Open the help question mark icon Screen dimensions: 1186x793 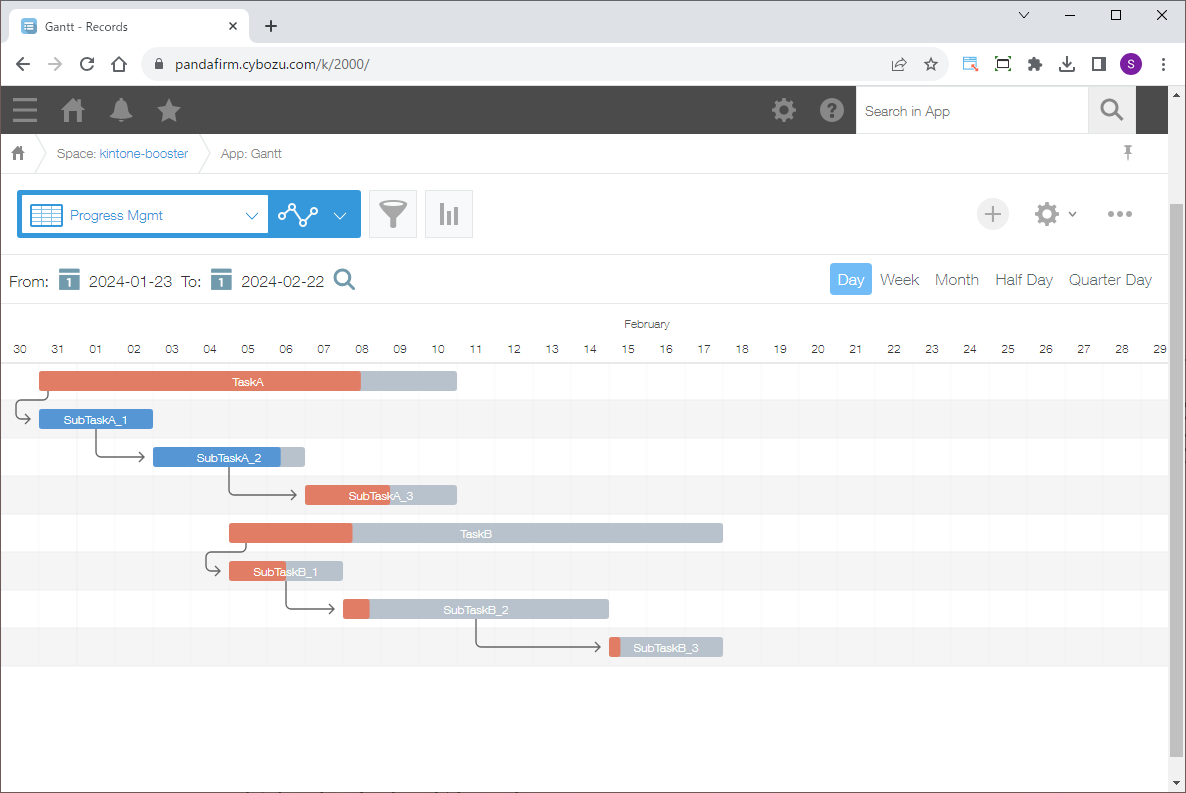[832, 110]
